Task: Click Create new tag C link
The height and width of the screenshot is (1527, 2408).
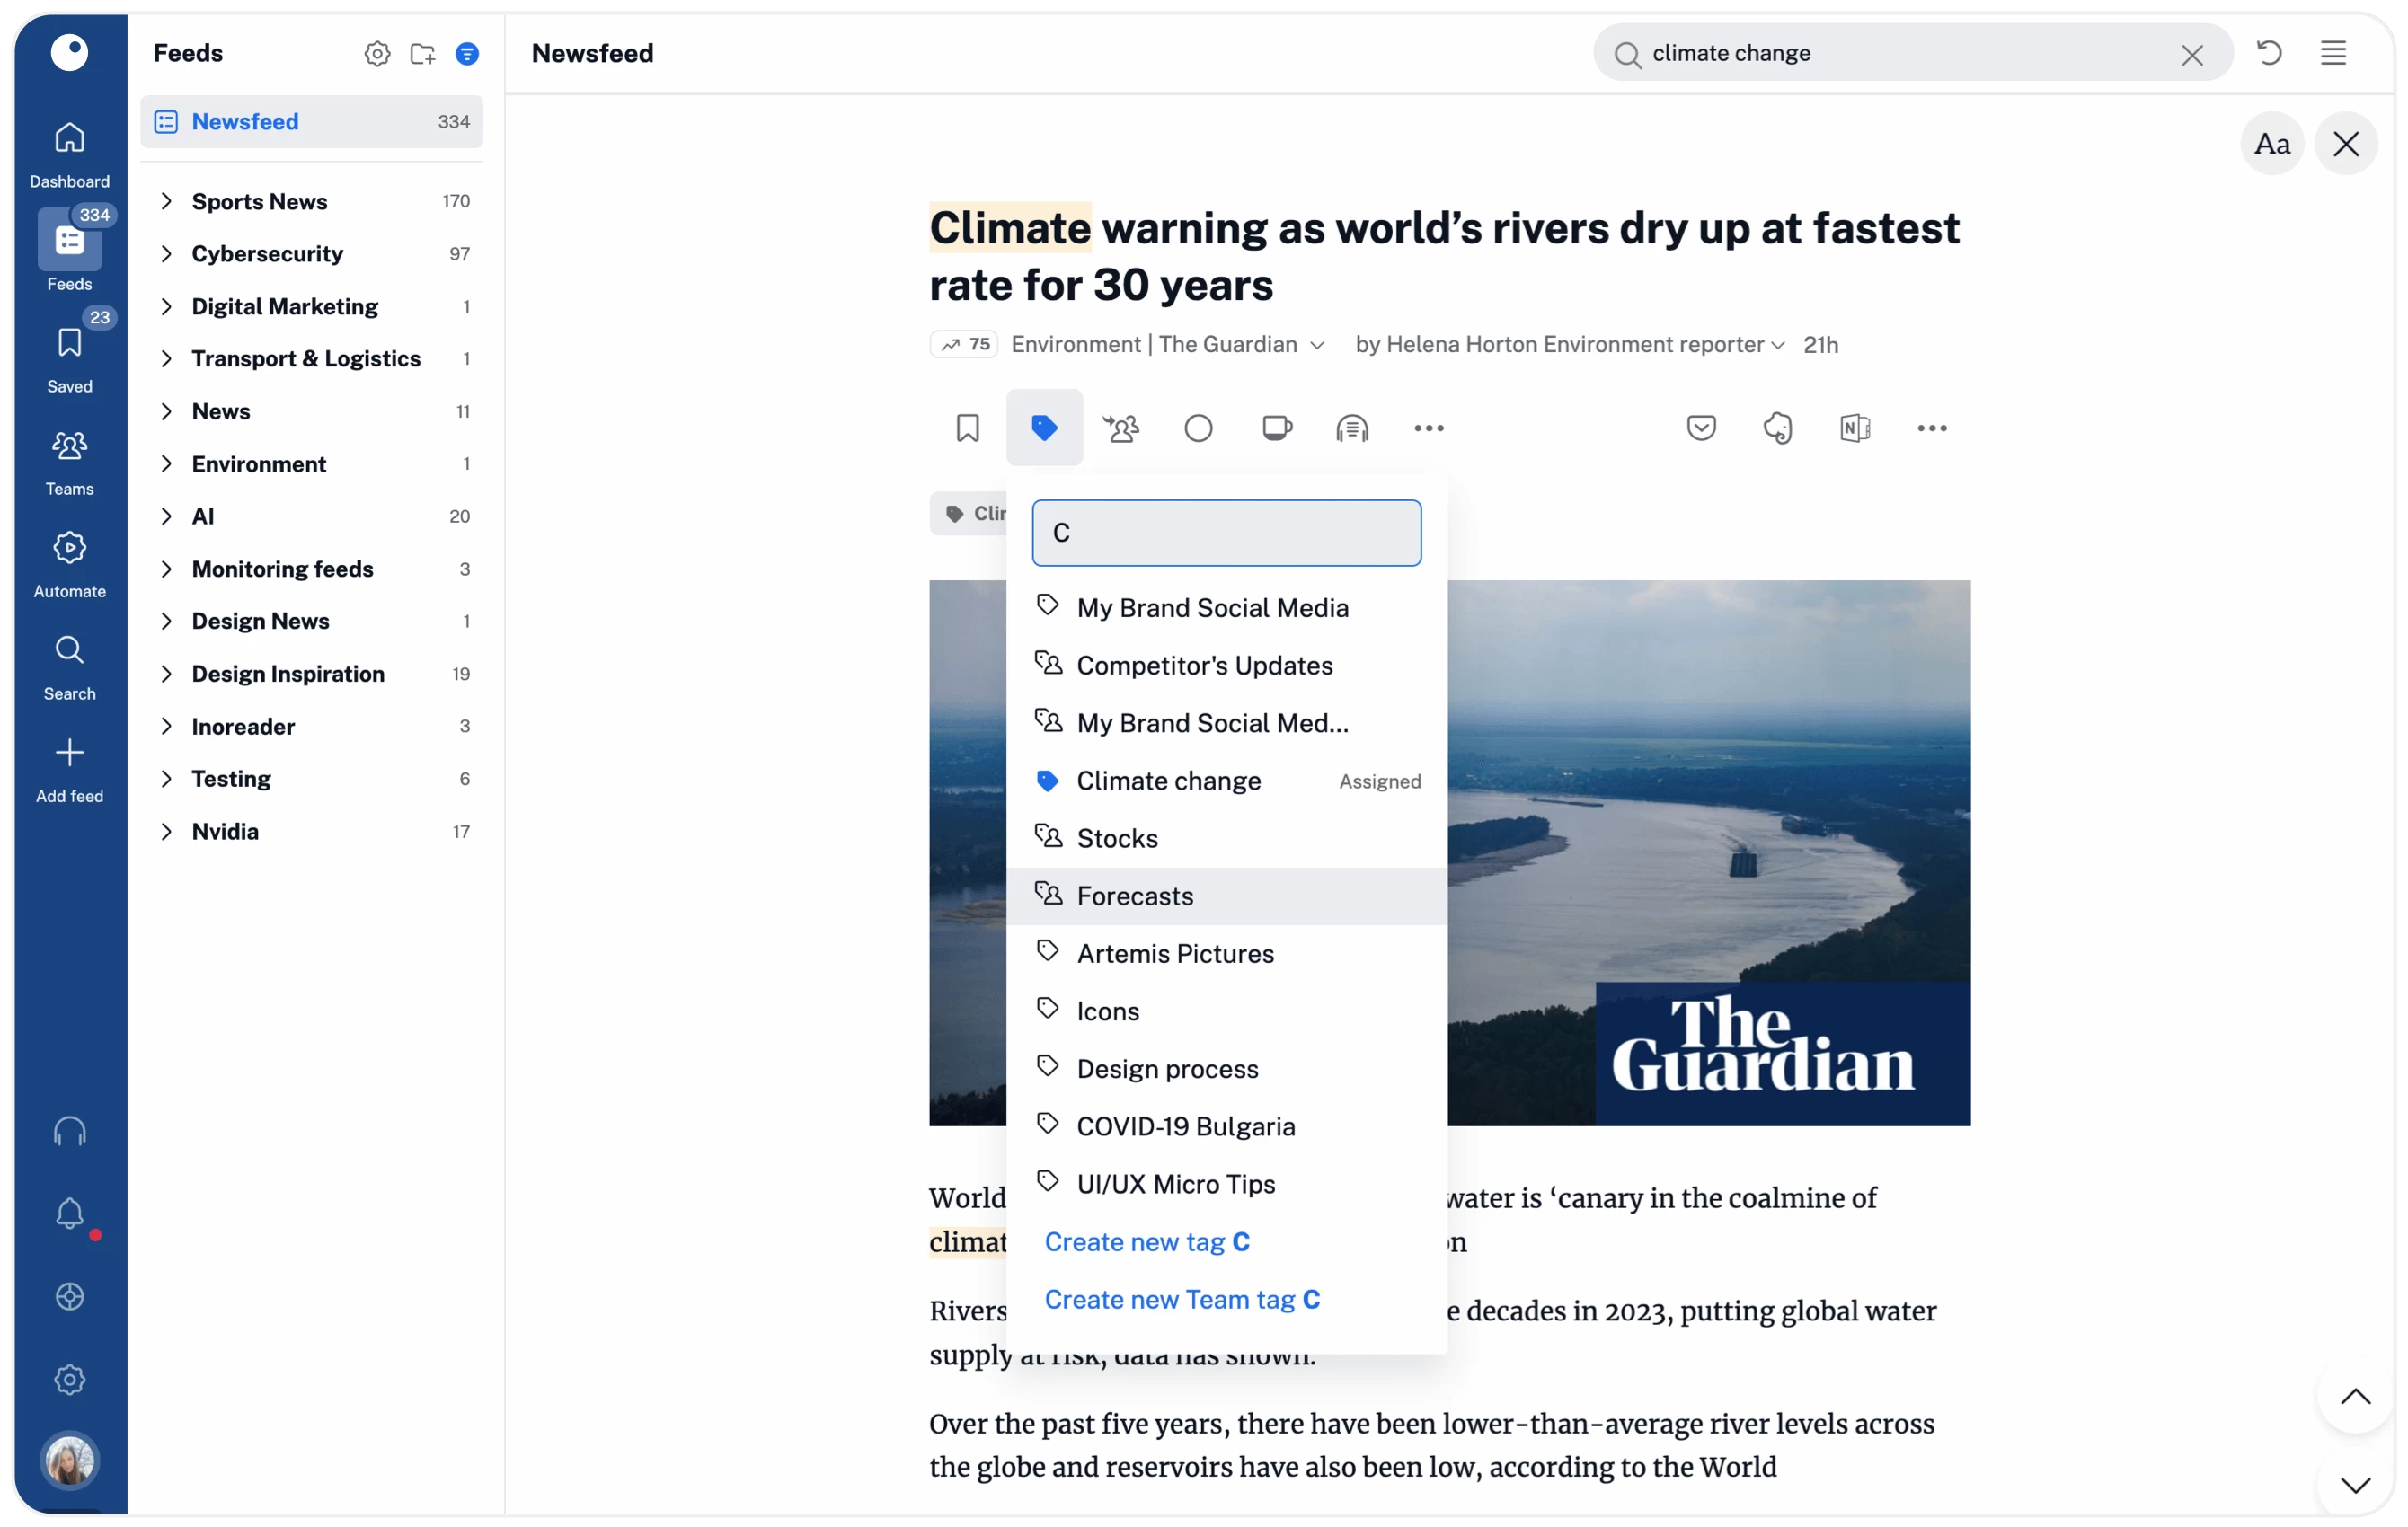Action: [x=1147, y=1242]
